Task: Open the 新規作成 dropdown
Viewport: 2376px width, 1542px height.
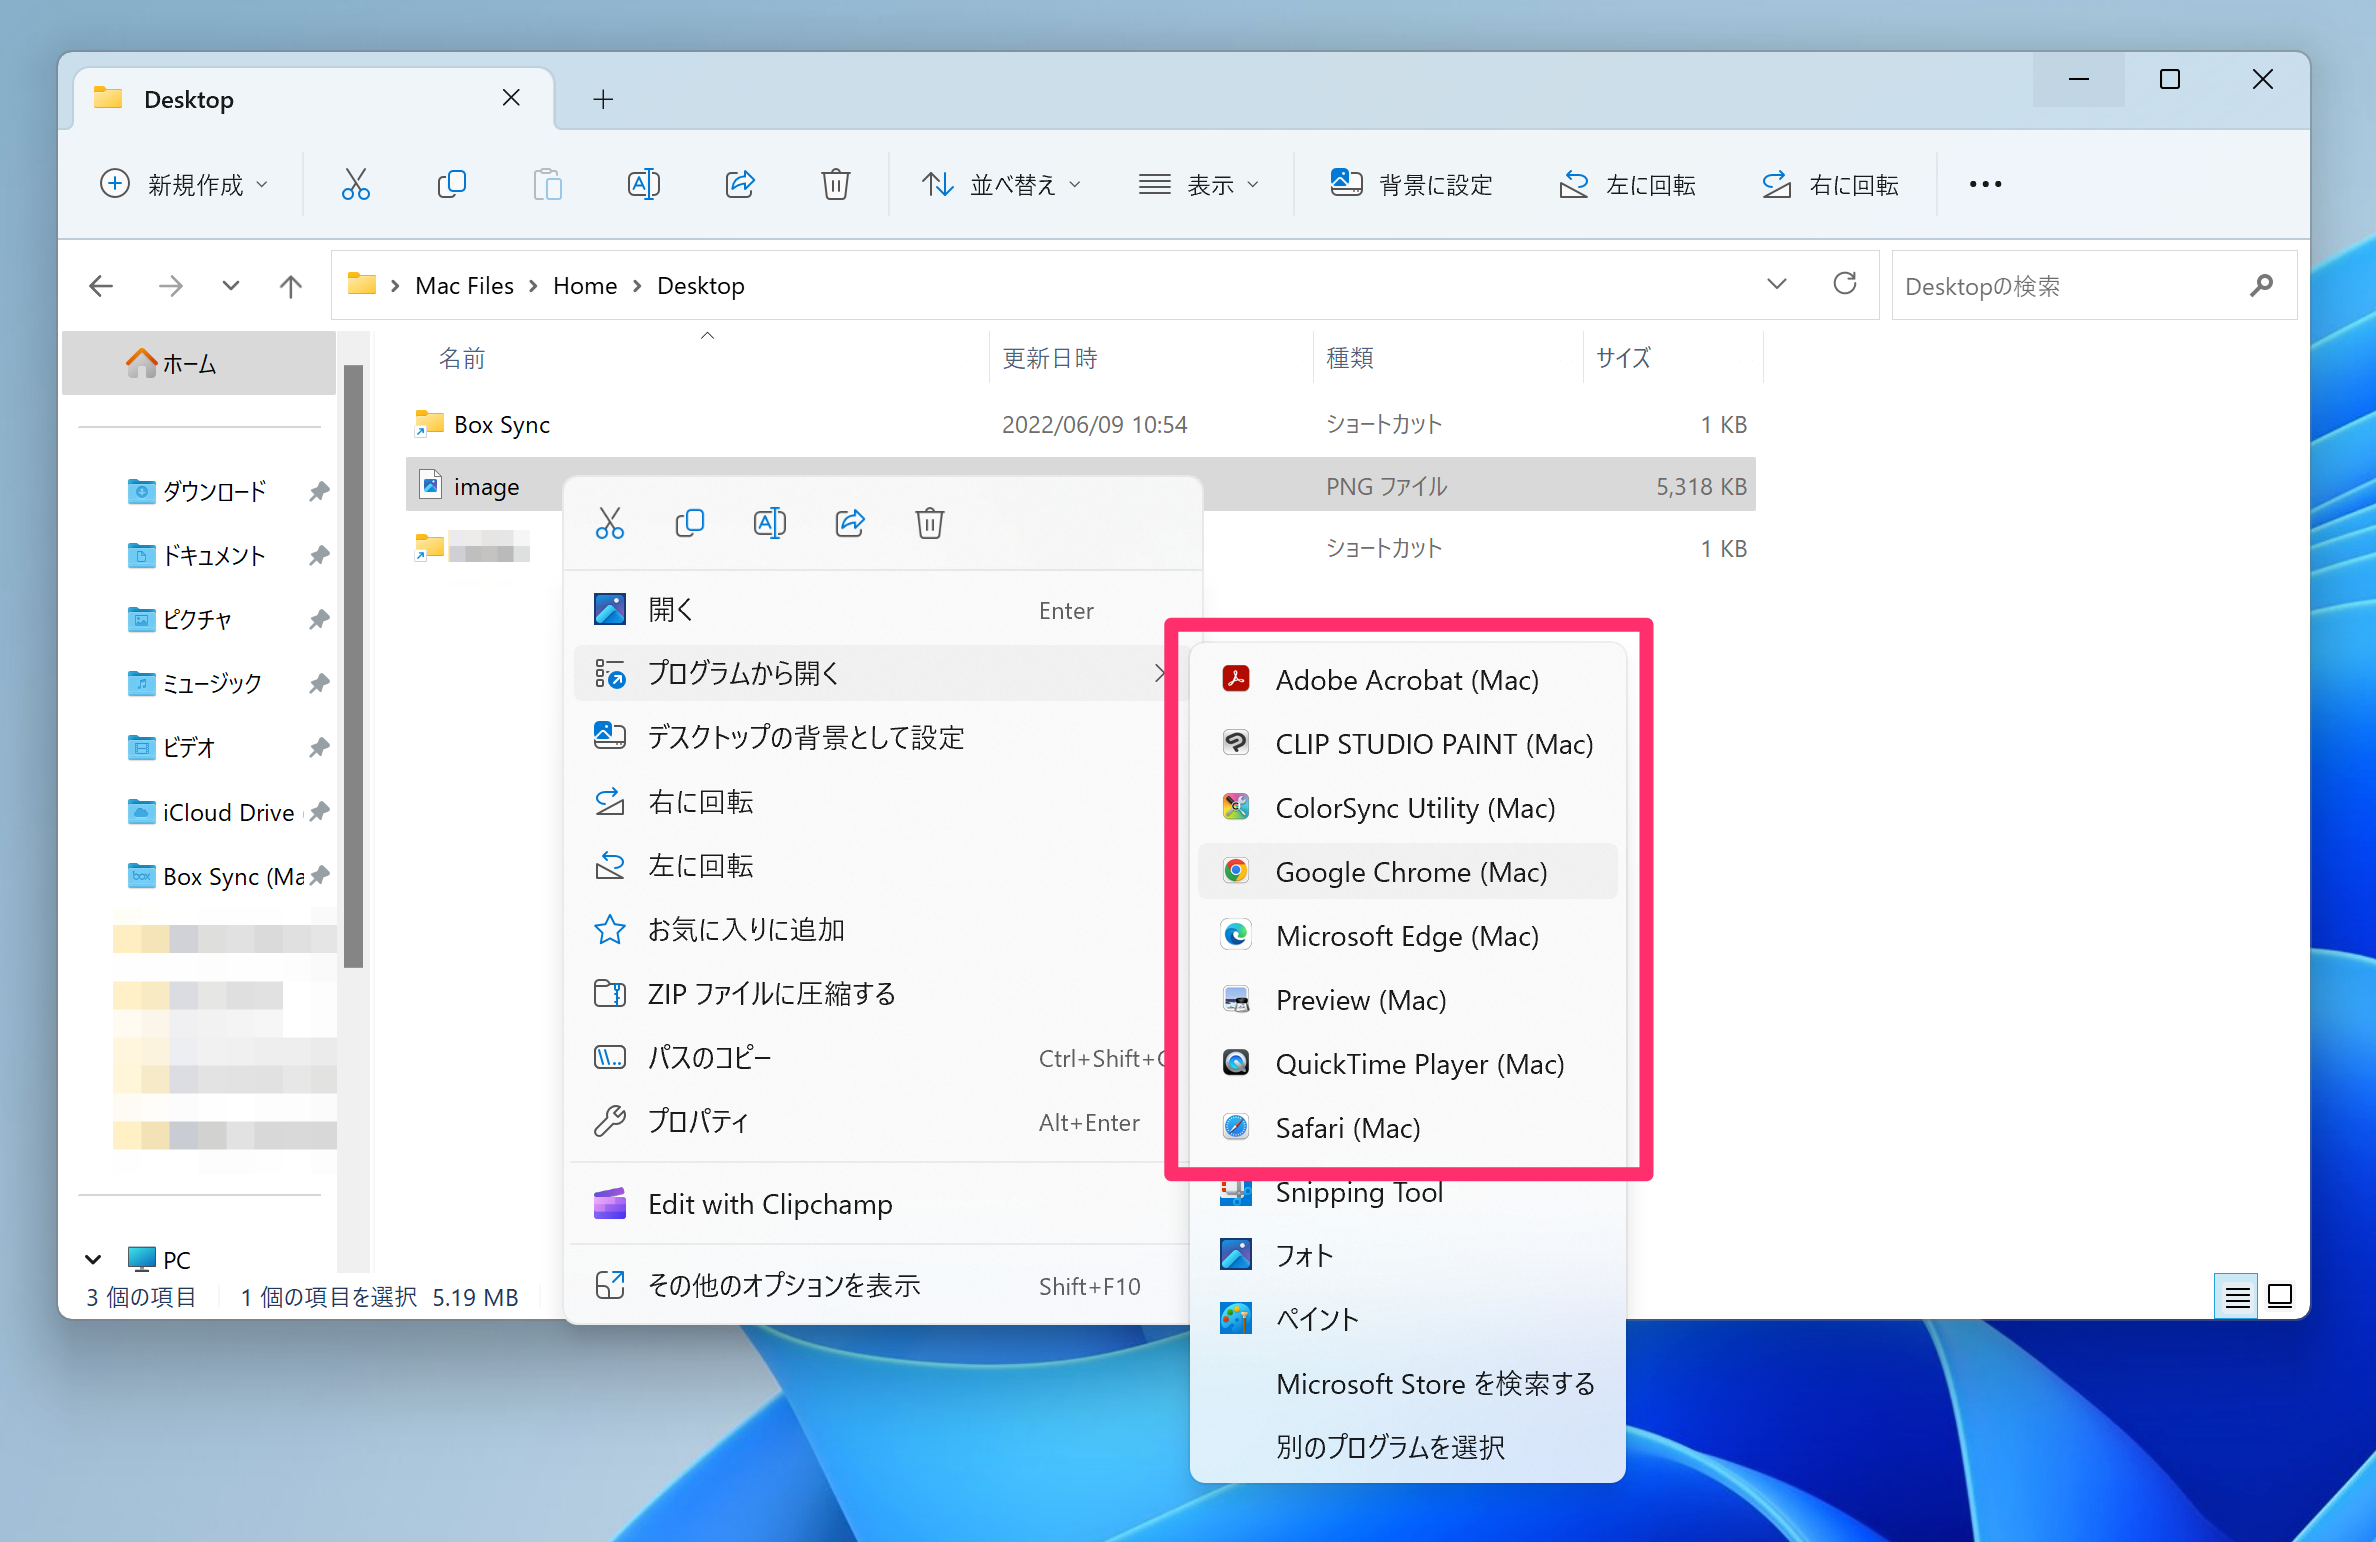Action: pyautogui.click(x=184, y=185)
